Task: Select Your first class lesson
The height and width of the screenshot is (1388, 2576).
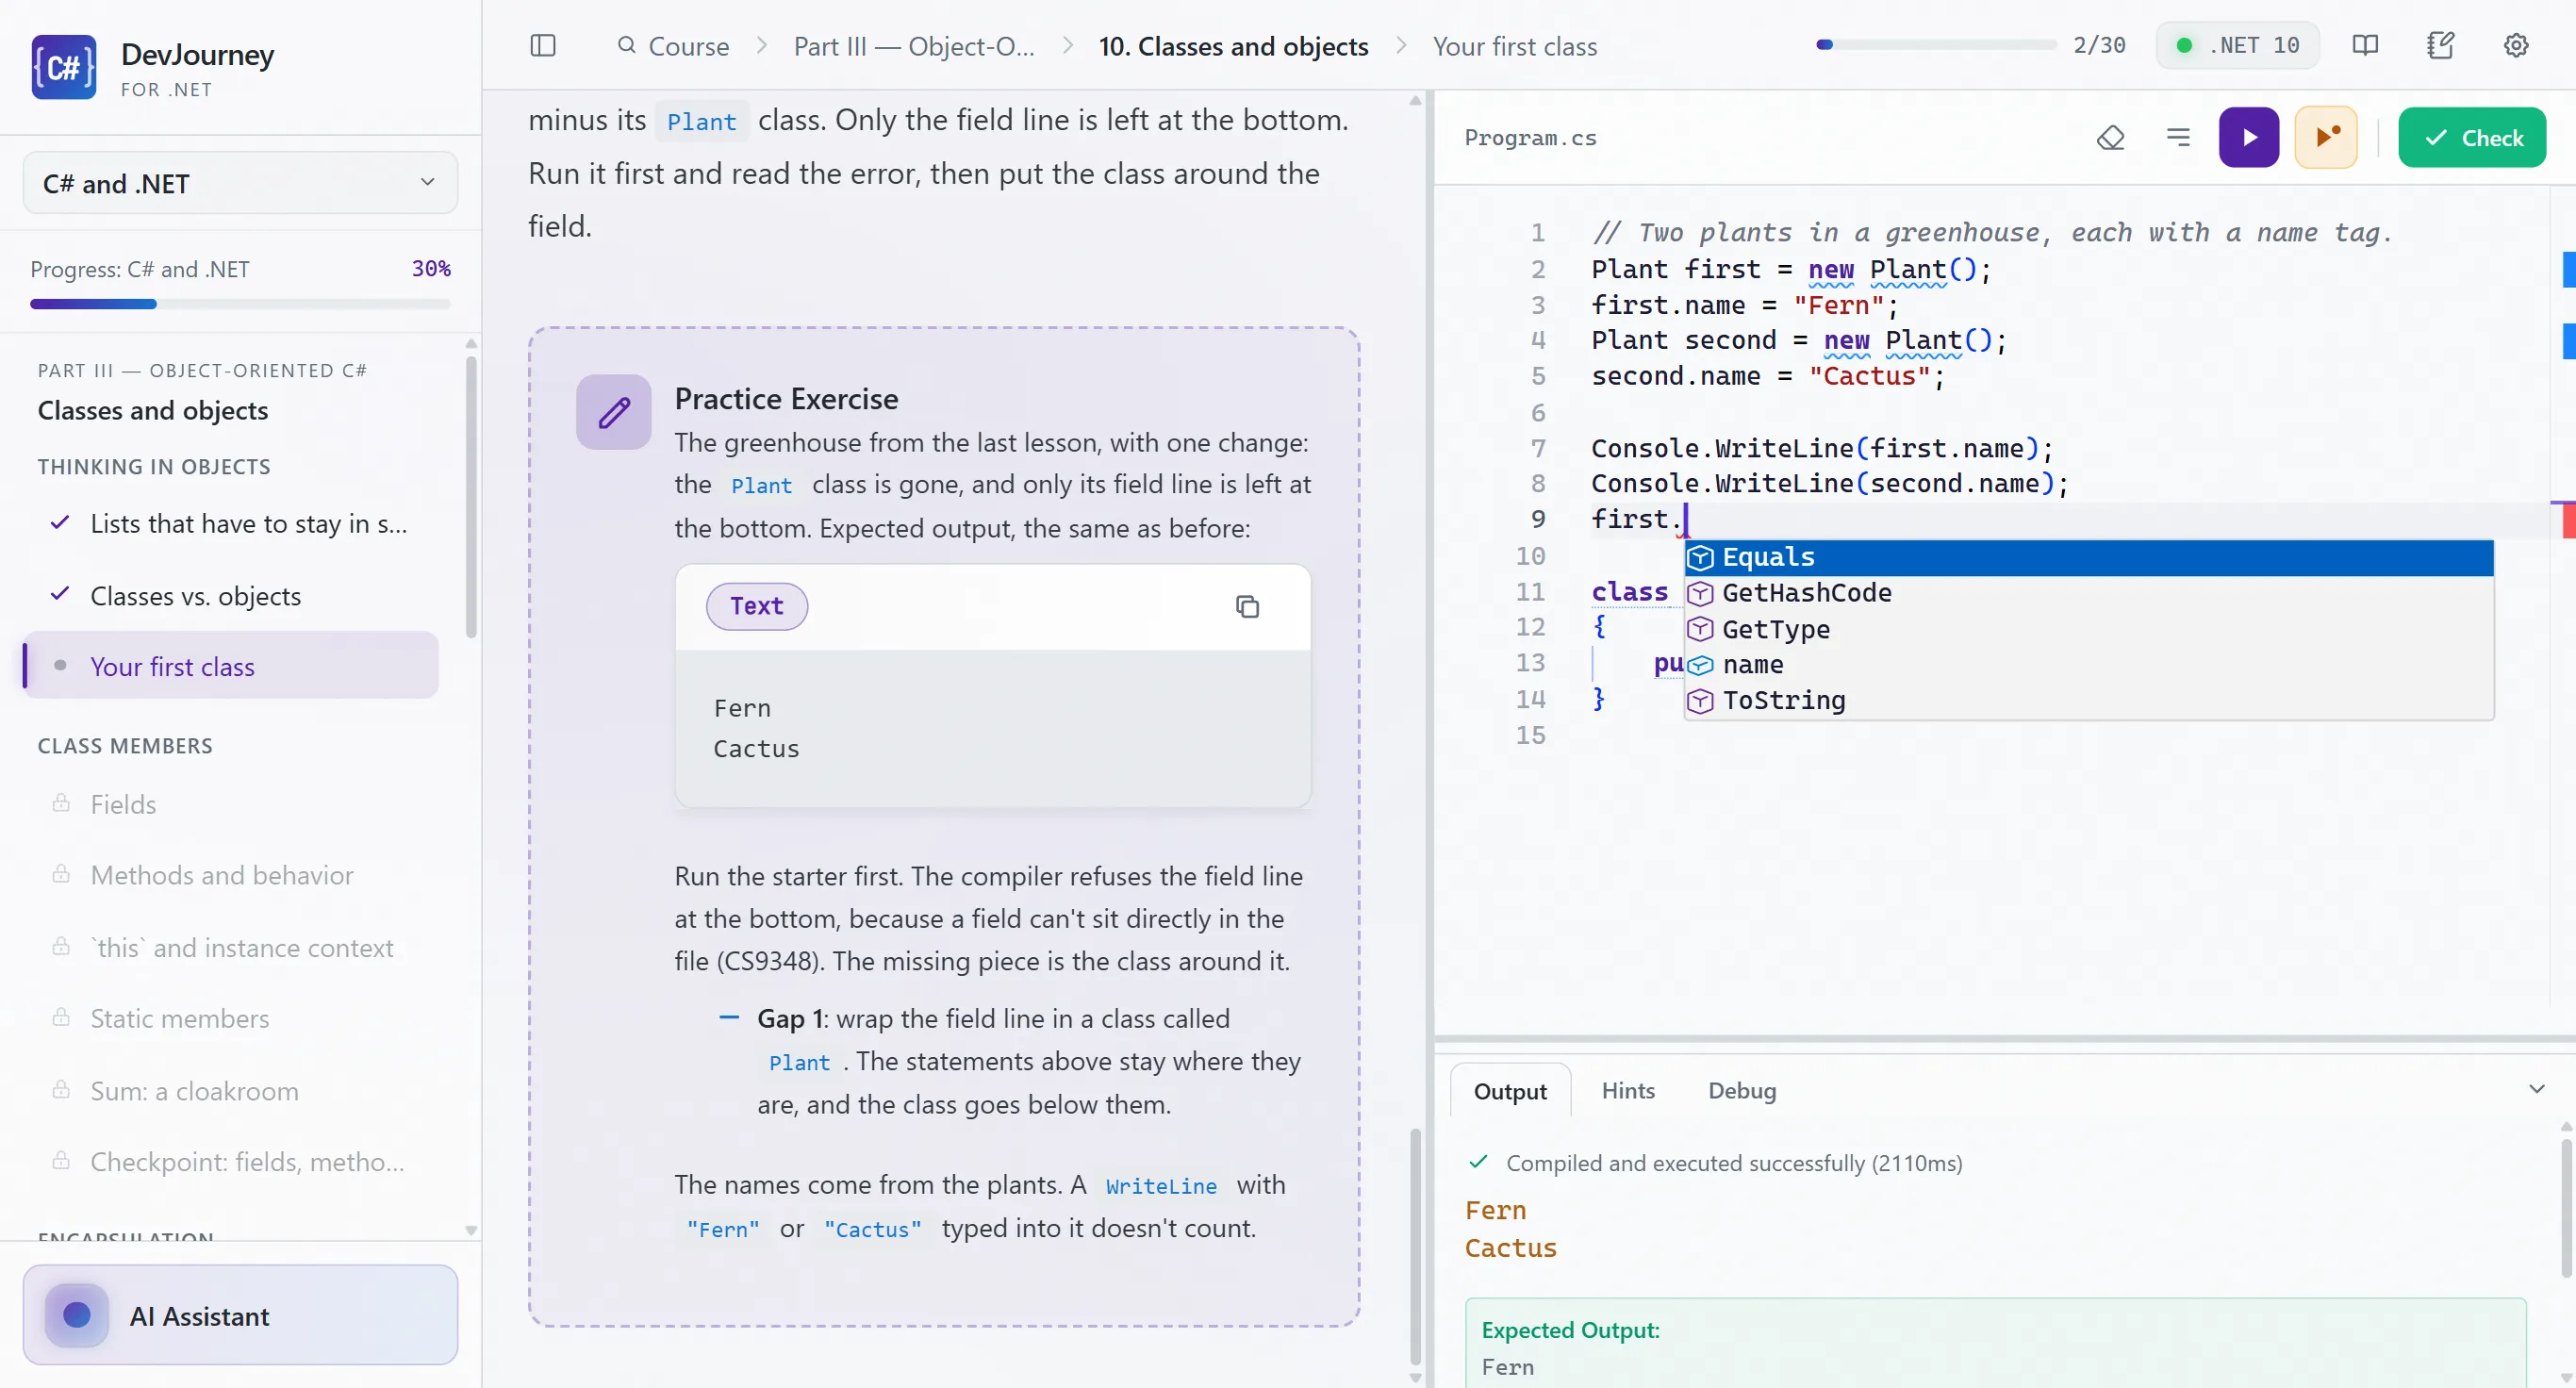Action: [x=230, y=666]
